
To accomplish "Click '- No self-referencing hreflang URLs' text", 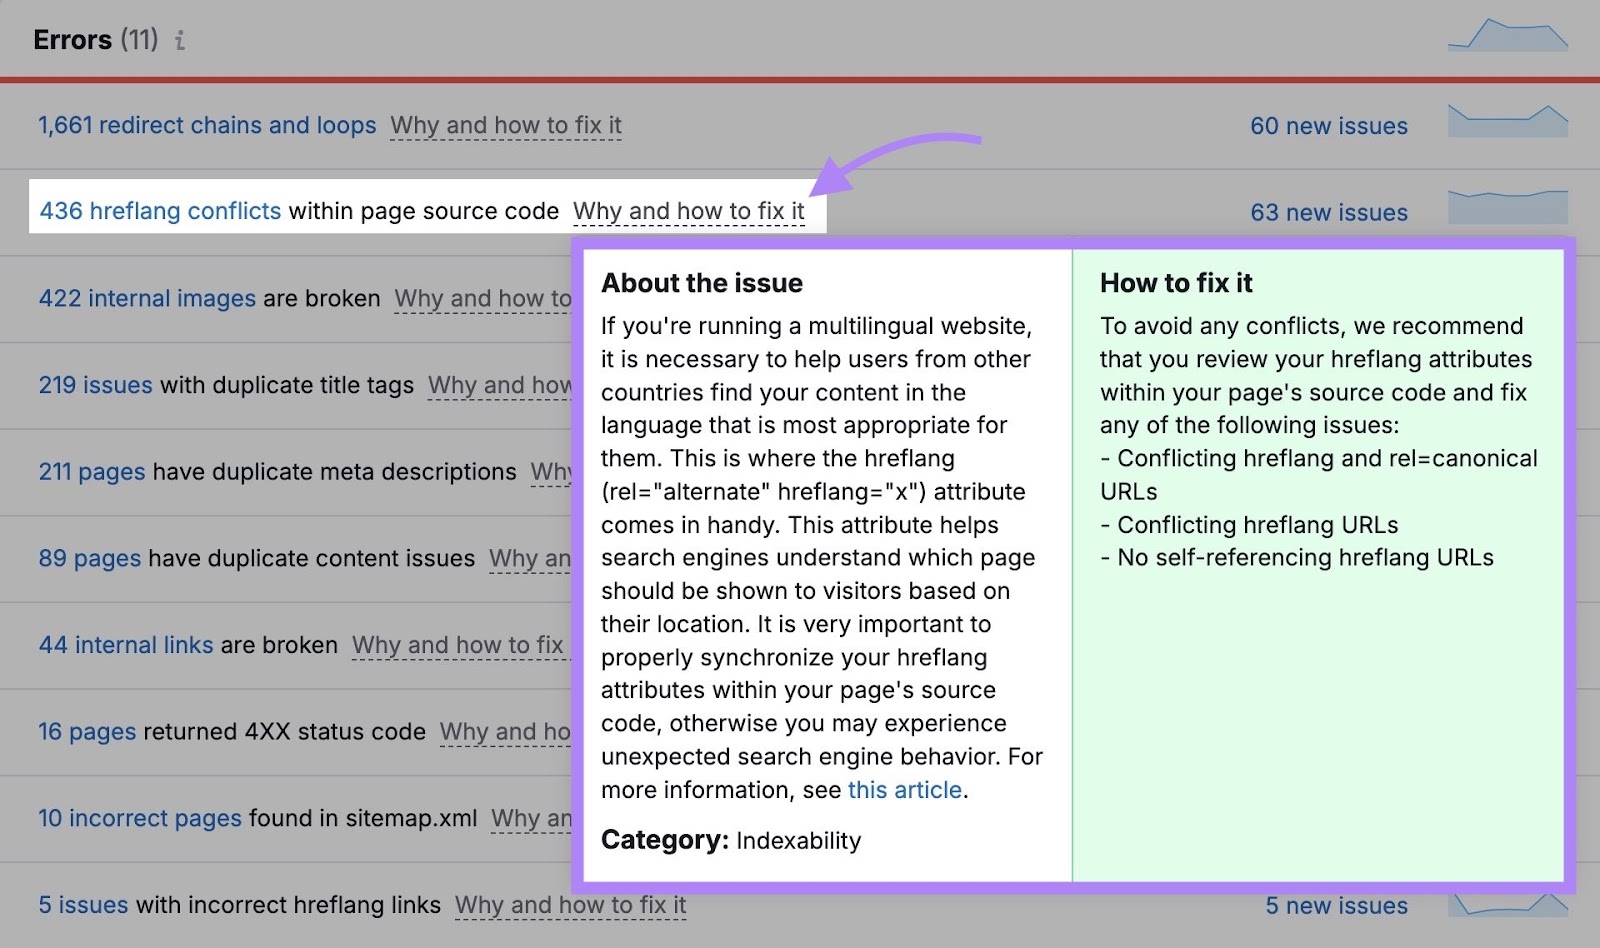I will point(1297,558).
